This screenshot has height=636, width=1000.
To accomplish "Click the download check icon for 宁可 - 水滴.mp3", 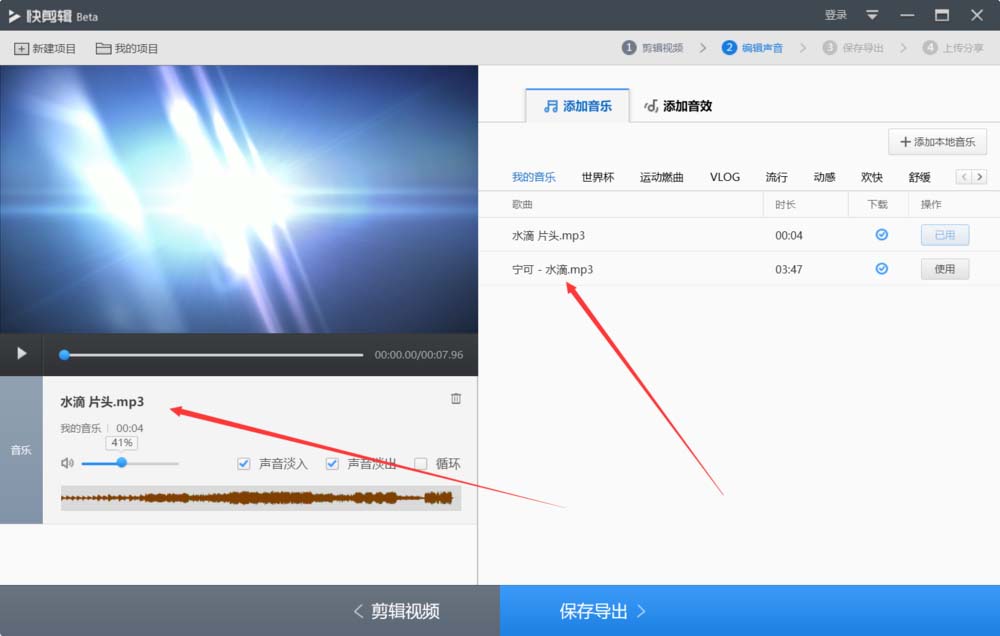I will pyautogui.click(x=881, y=268).
